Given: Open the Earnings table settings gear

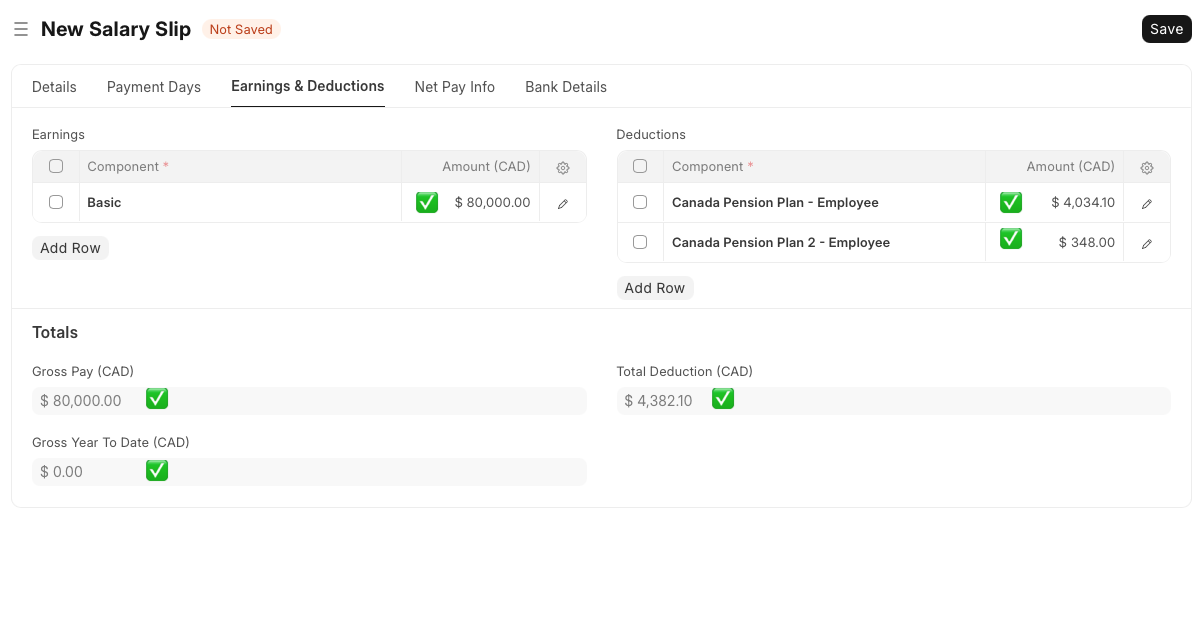Looking at the screenshot, I should (x=563, y=168).
